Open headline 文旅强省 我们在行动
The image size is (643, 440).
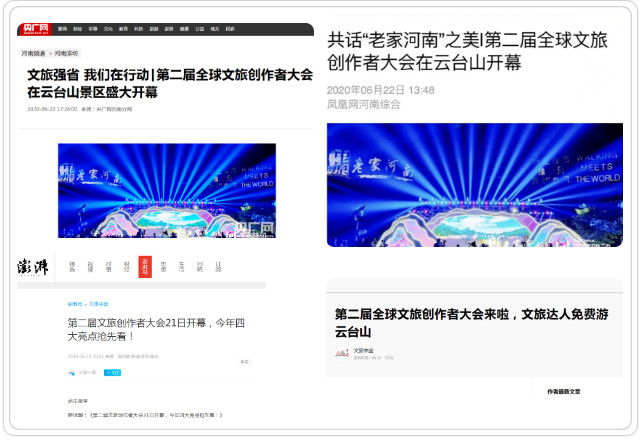pos(169,83)
